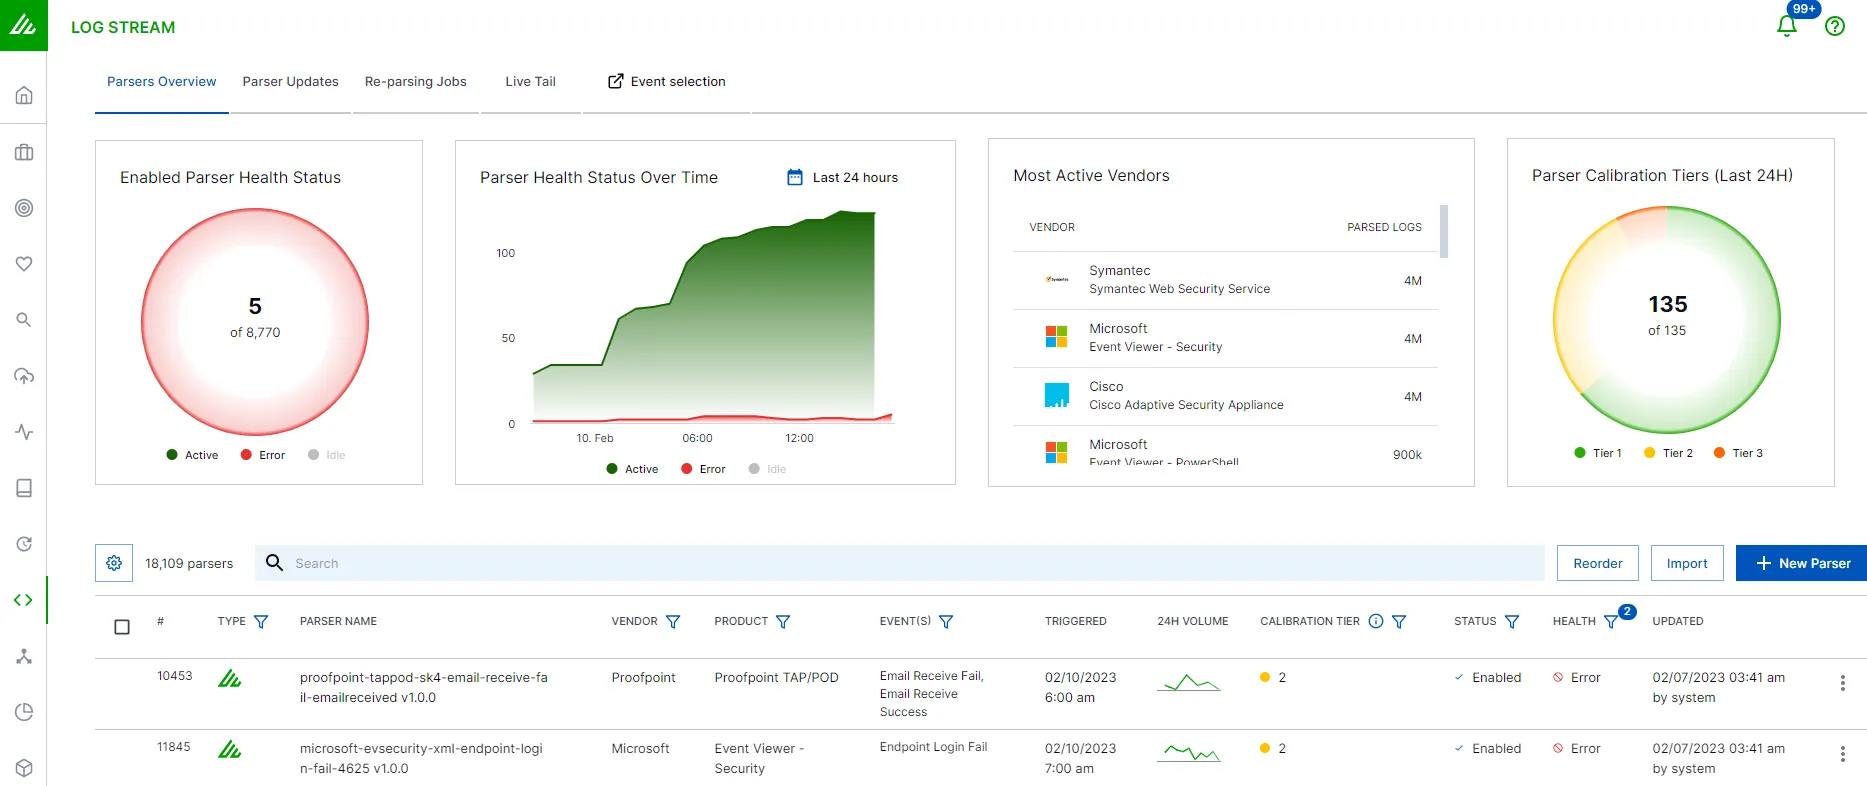The height and width of the screenshot is (786, 1867).
Task: Click the calibration tier info icon
Action: point(1376,621)
